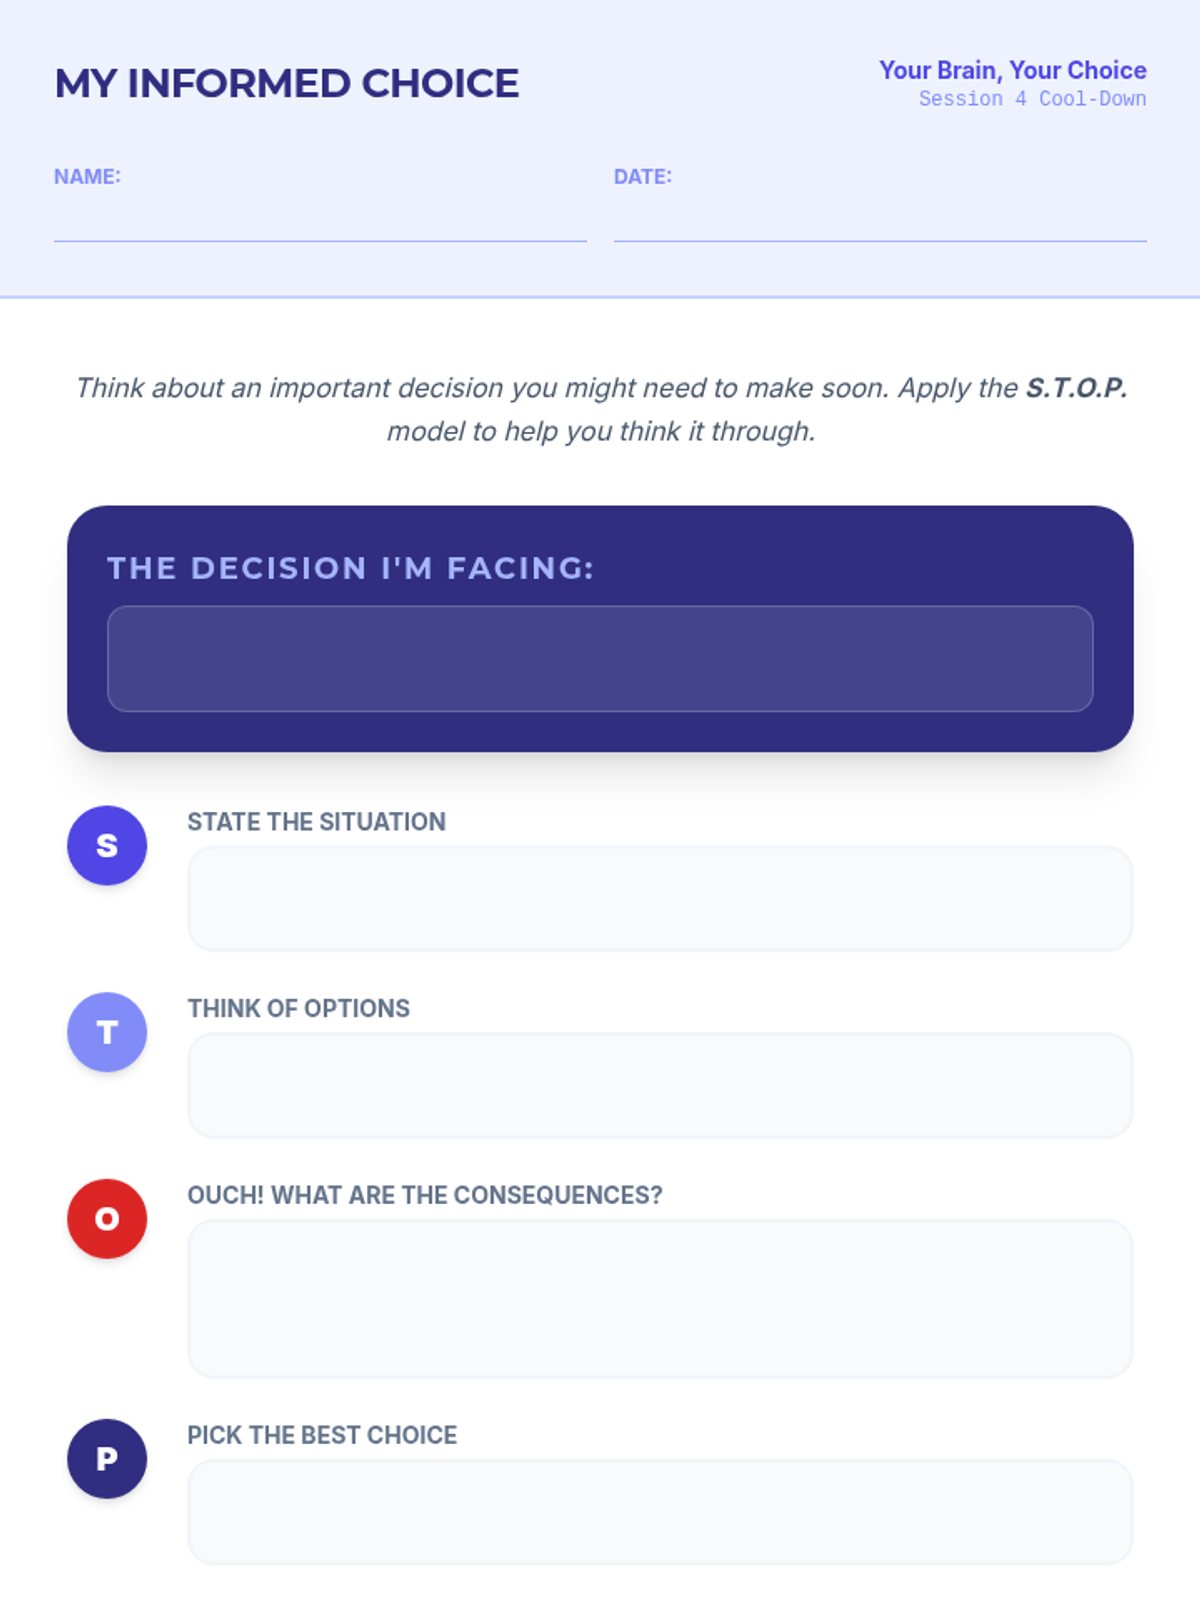Select the Session 4 Cool-Down subtitle
Viewport: 1200px width, 1600px height.
(1032, 99)
